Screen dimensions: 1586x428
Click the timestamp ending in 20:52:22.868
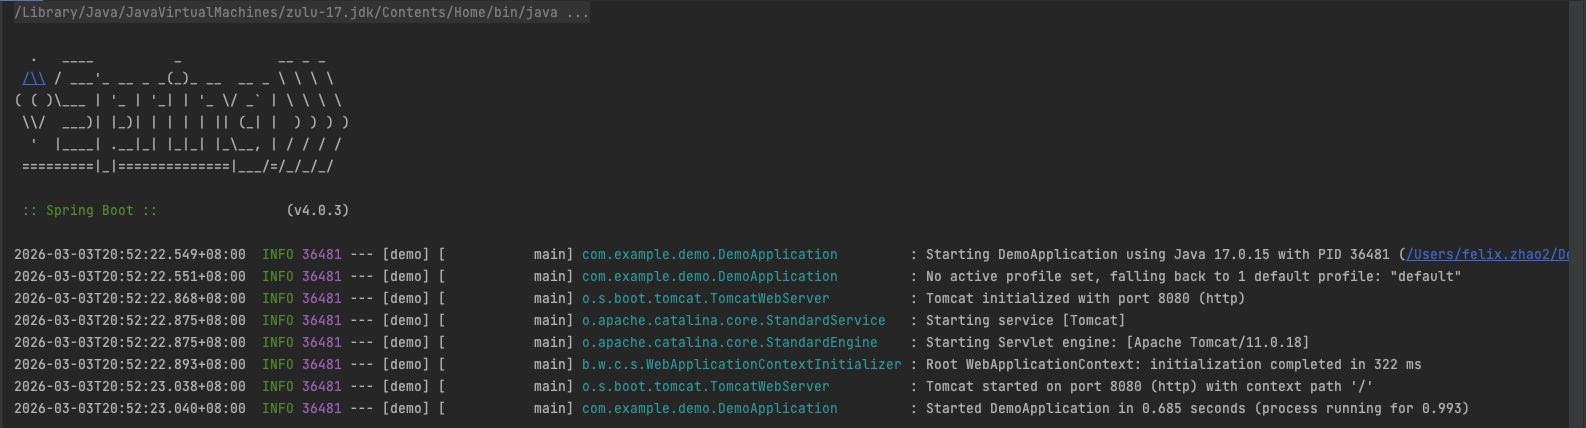[x=129, y=299]
